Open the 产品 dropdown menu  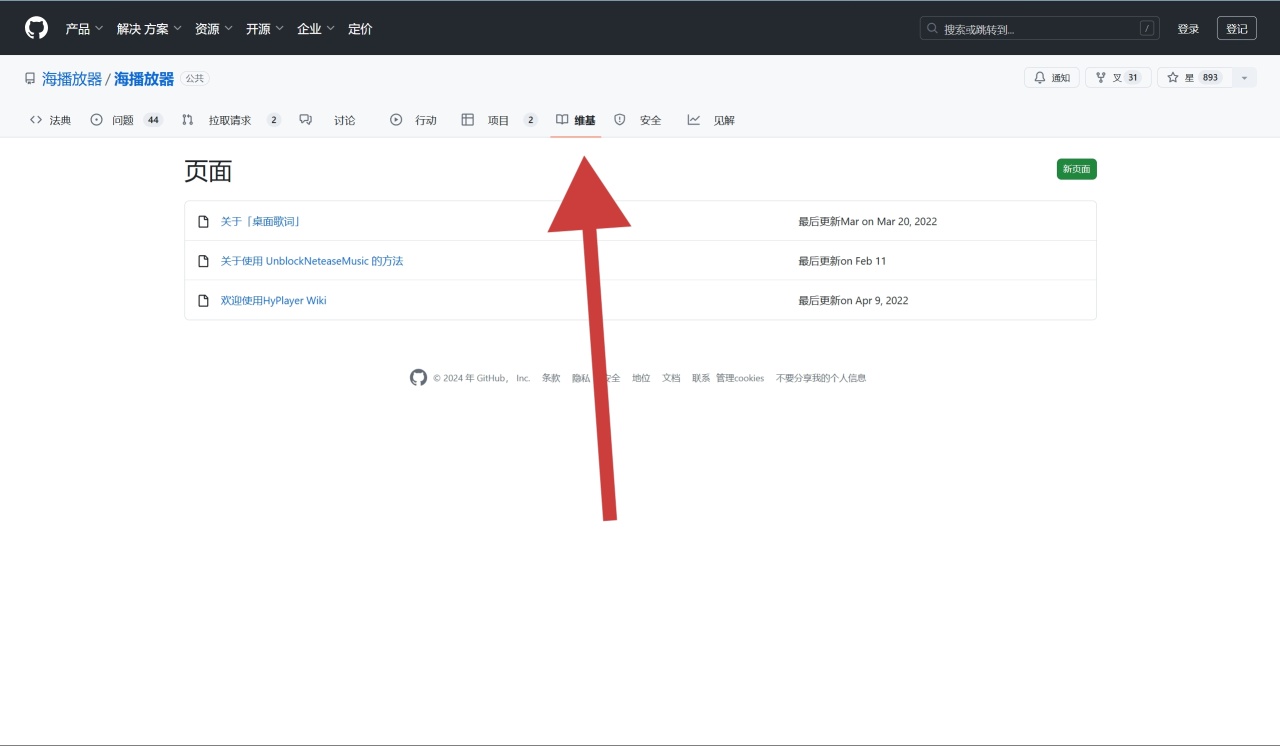click(x=84, y=29)
